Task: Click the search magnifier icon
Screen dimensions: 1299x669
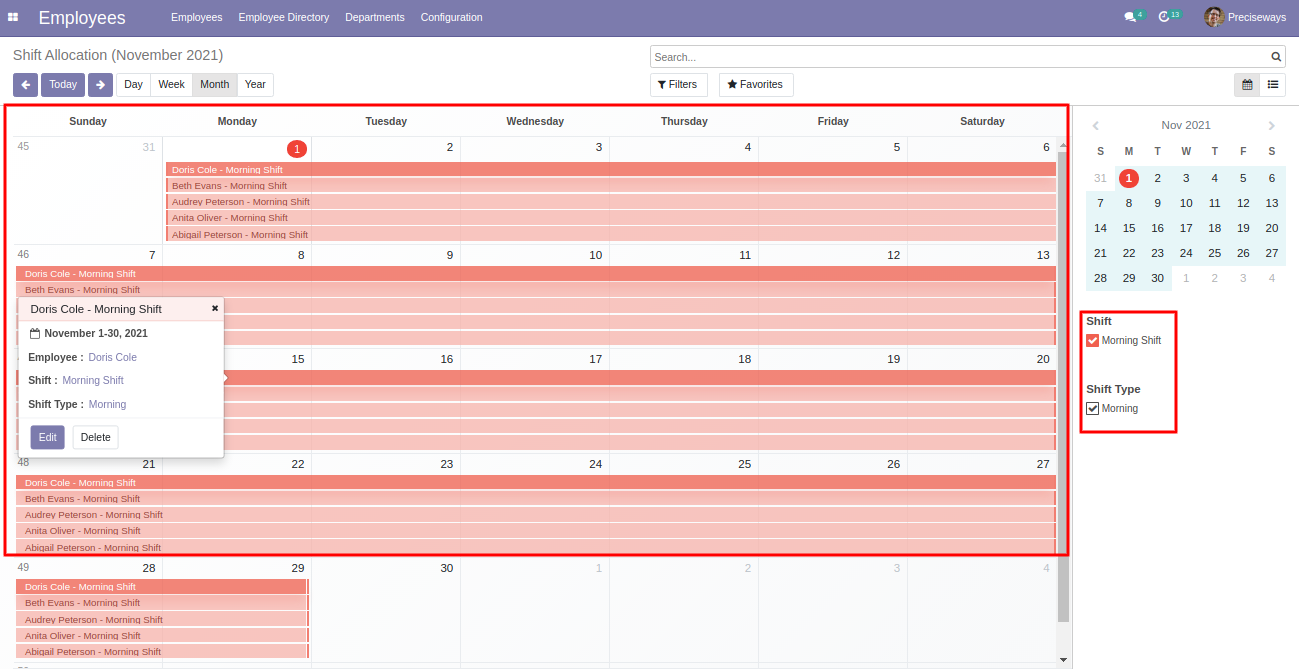Action: 1276,57
